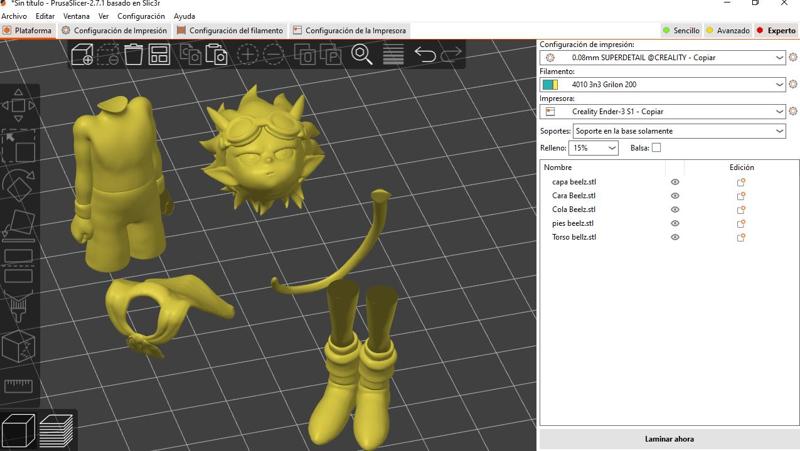Image resolution: width=800 pixels, height=451 pixels.
Task: Hide capa beelz.stl using eye icon
Action: coord(675,182)
